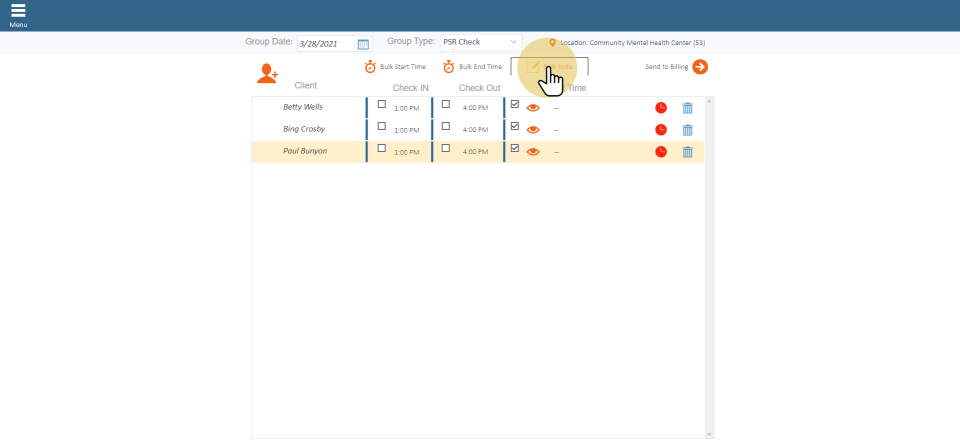The height and width of the screenshot is (442, 960).
Task: Open the hamburger Menu
Action: pyautogui.click(x=18, y=14)
